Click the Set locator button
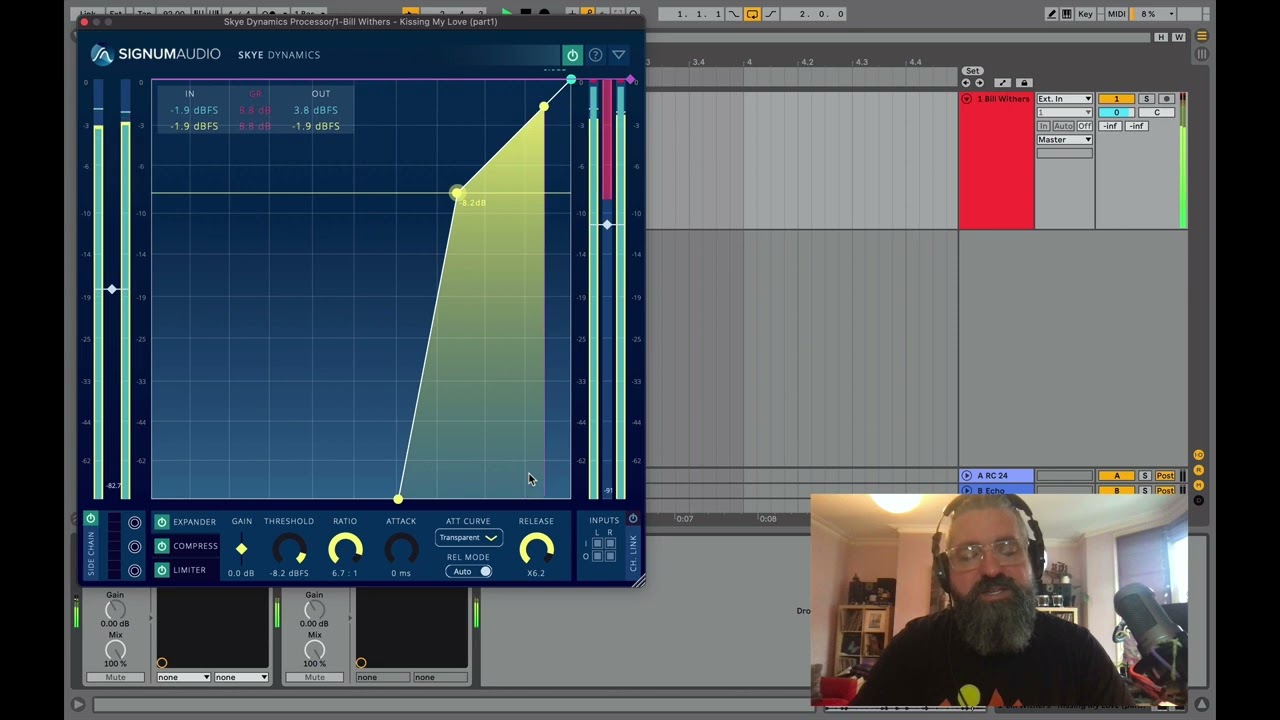Screen dimensions: 1280x720 (972, 71)
